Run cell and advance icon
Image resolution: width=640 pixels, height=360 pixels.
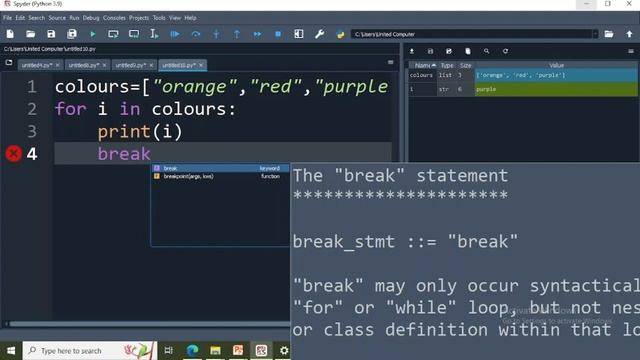click(134, 34)
